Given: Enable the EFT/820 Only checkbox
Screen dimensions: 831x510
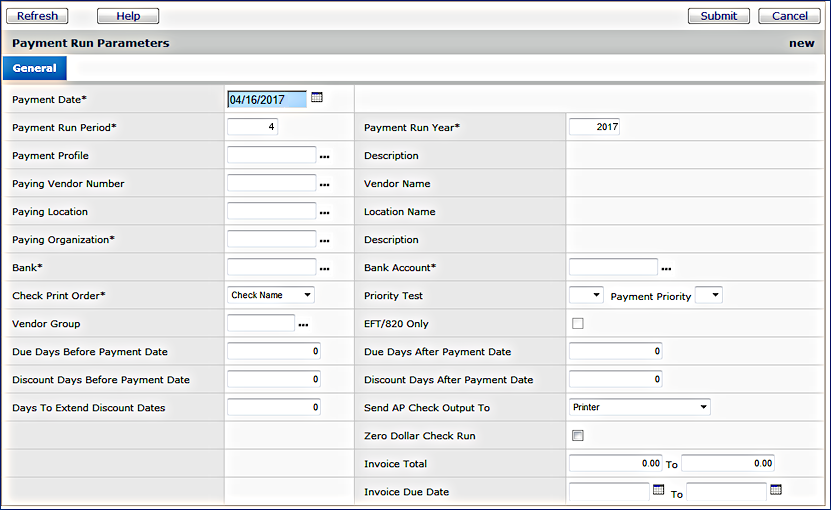Looking at the screenshot, I should point(577,323).
